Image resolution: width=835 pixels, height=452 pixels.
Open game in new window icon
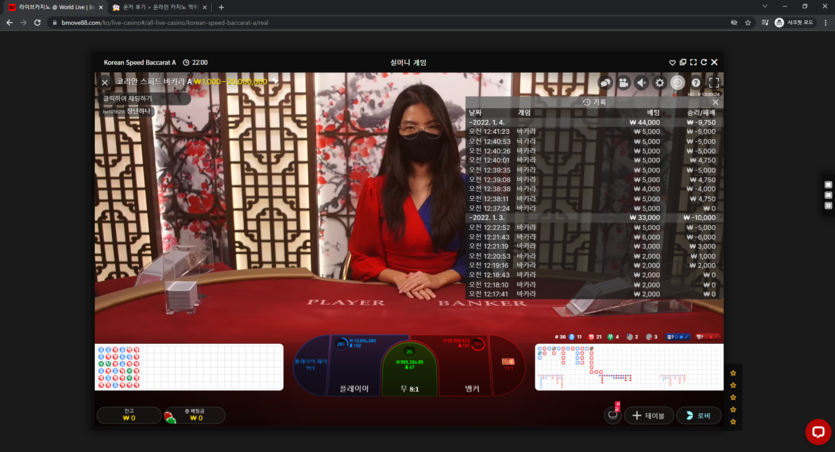683,62
